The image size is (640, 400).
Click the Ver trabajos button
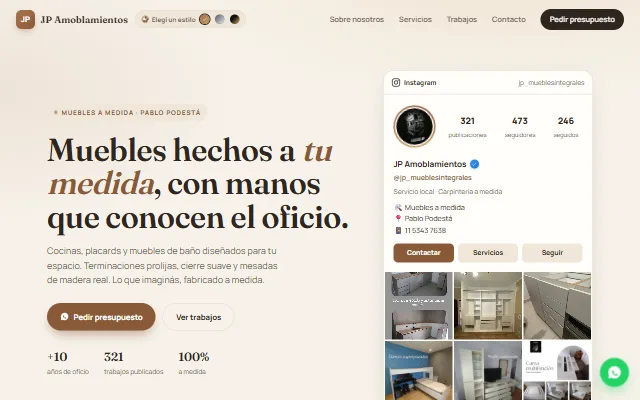click(x=198, y=317)
